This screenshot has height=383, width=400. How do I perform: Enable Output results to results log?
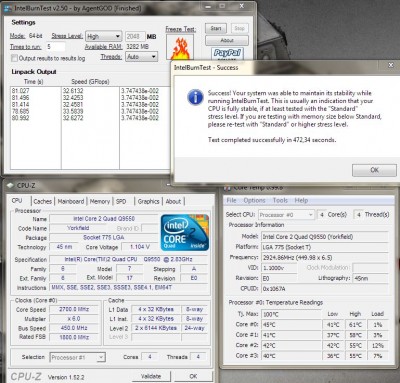(x=14, y=58)
